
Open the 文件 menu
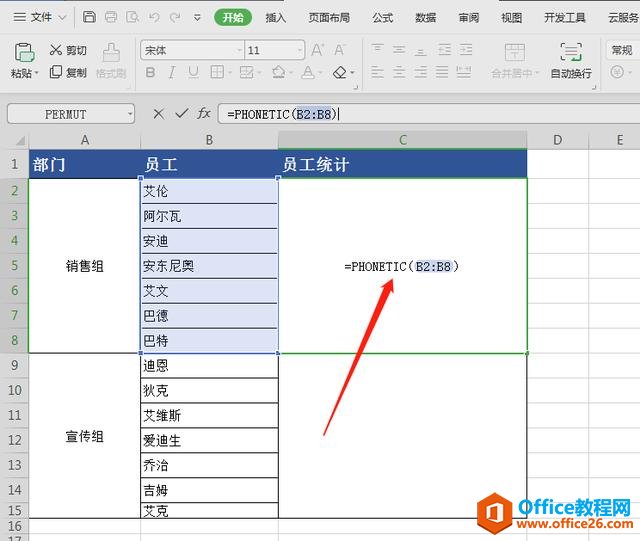pyautogui.click(x=41, y=17)
